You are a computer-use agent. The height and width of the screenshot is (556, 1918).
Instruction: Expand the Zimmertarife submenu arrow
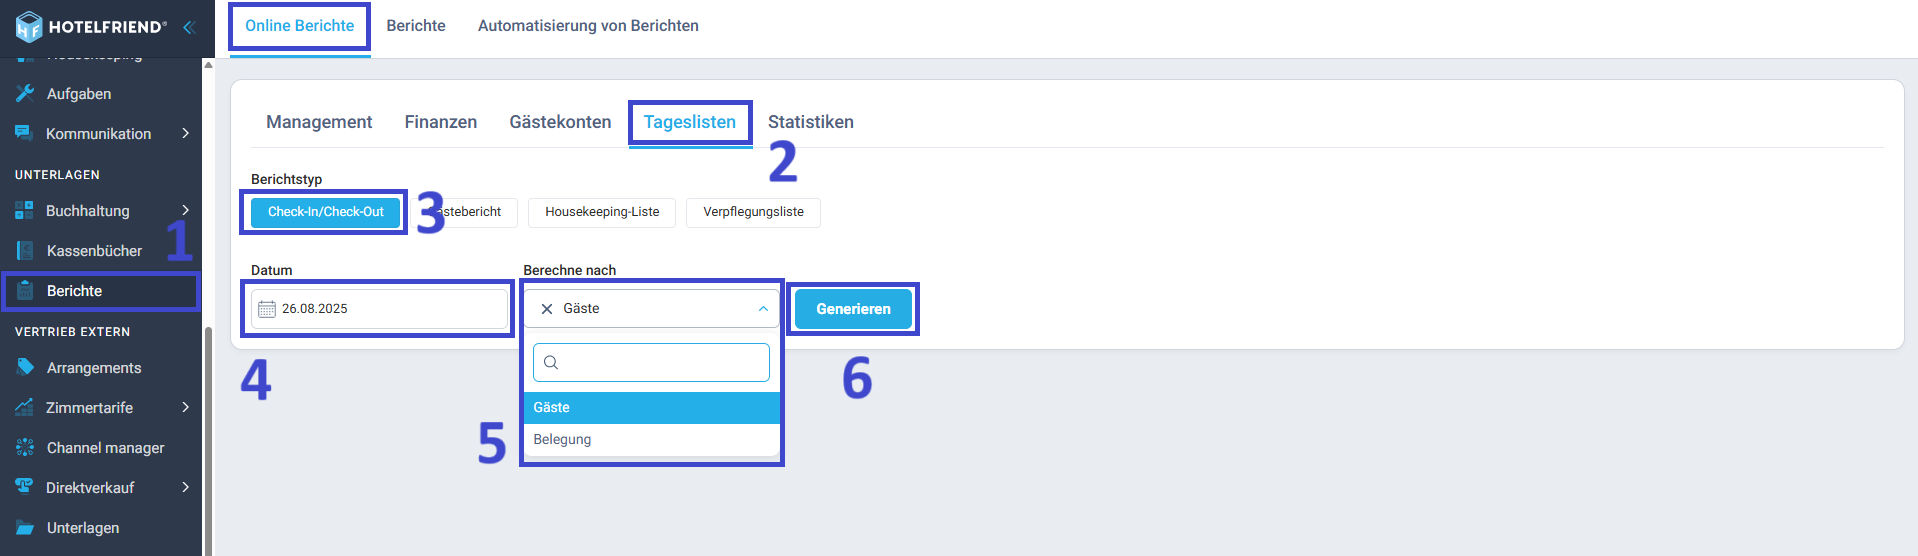[186, 407]
